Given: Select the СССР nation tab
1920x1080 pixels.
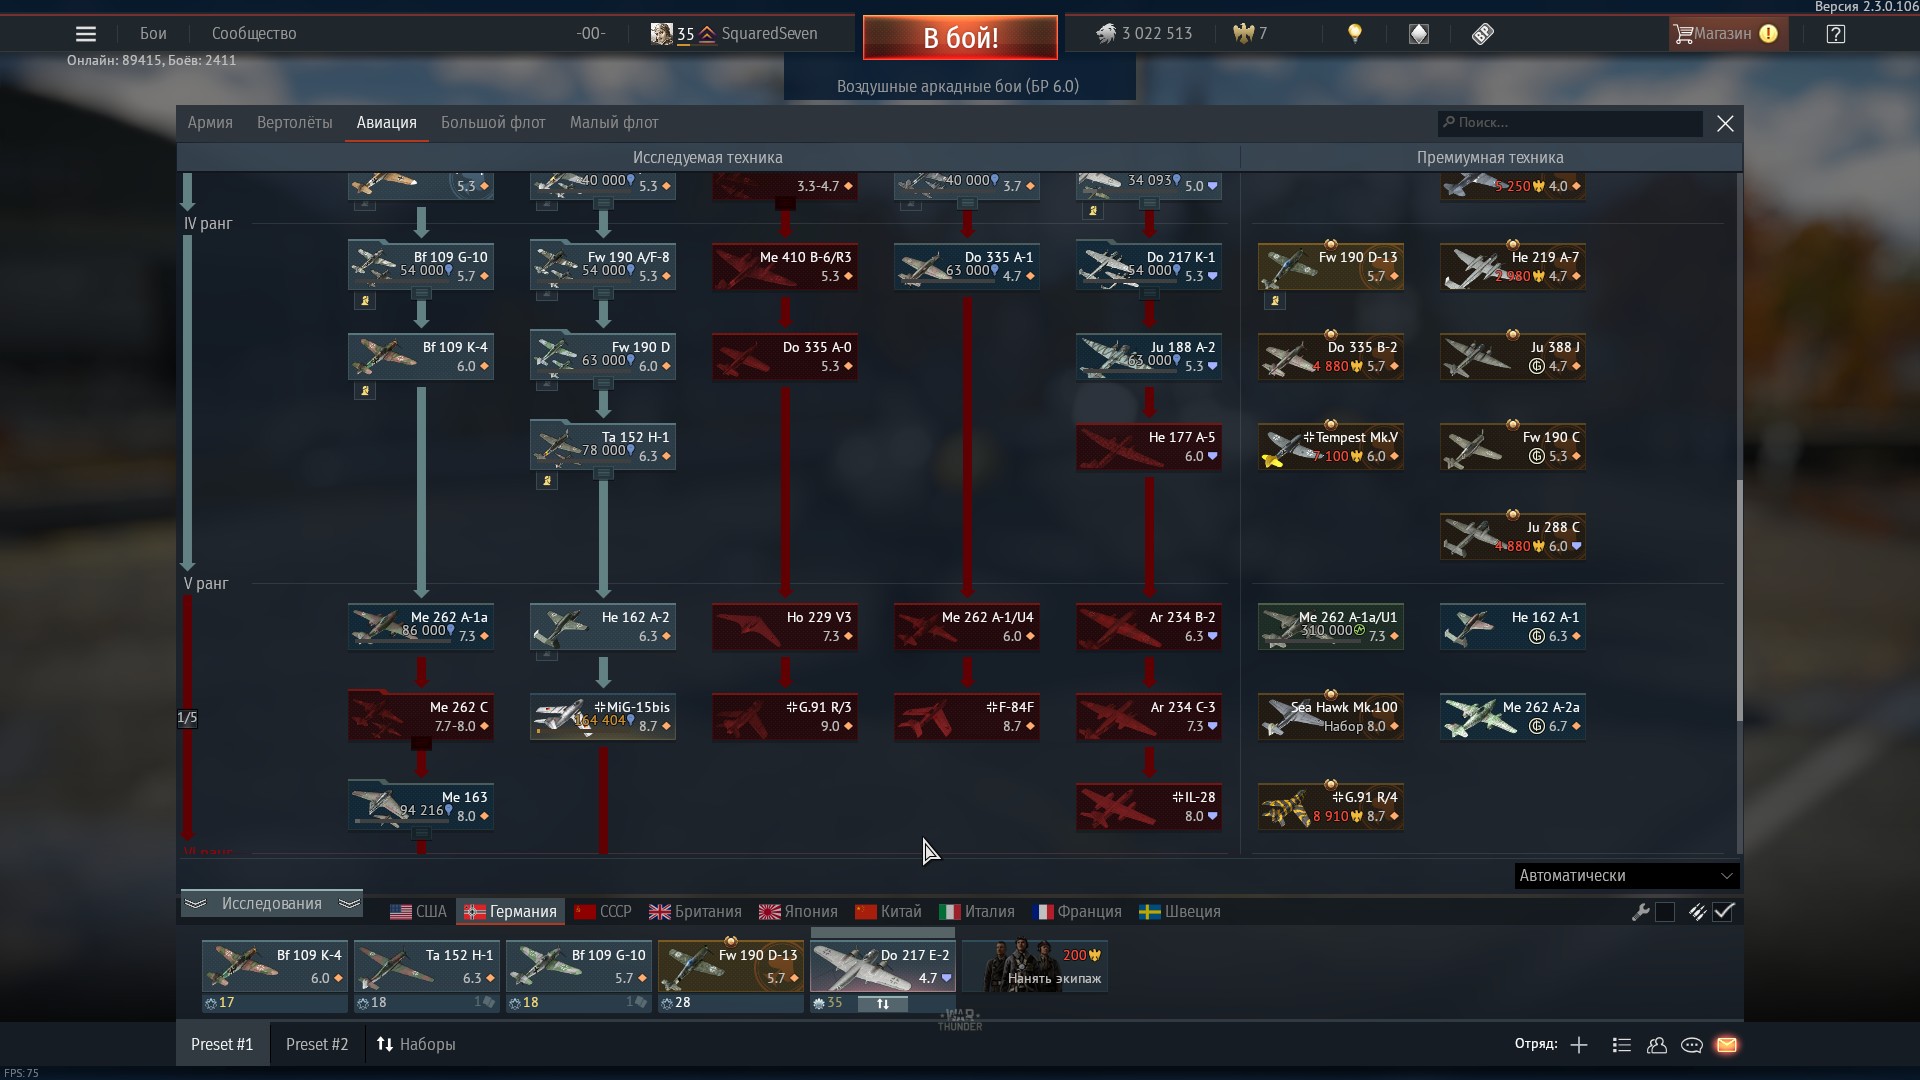Looking at the screenshot, I should (x=603, y=912).
